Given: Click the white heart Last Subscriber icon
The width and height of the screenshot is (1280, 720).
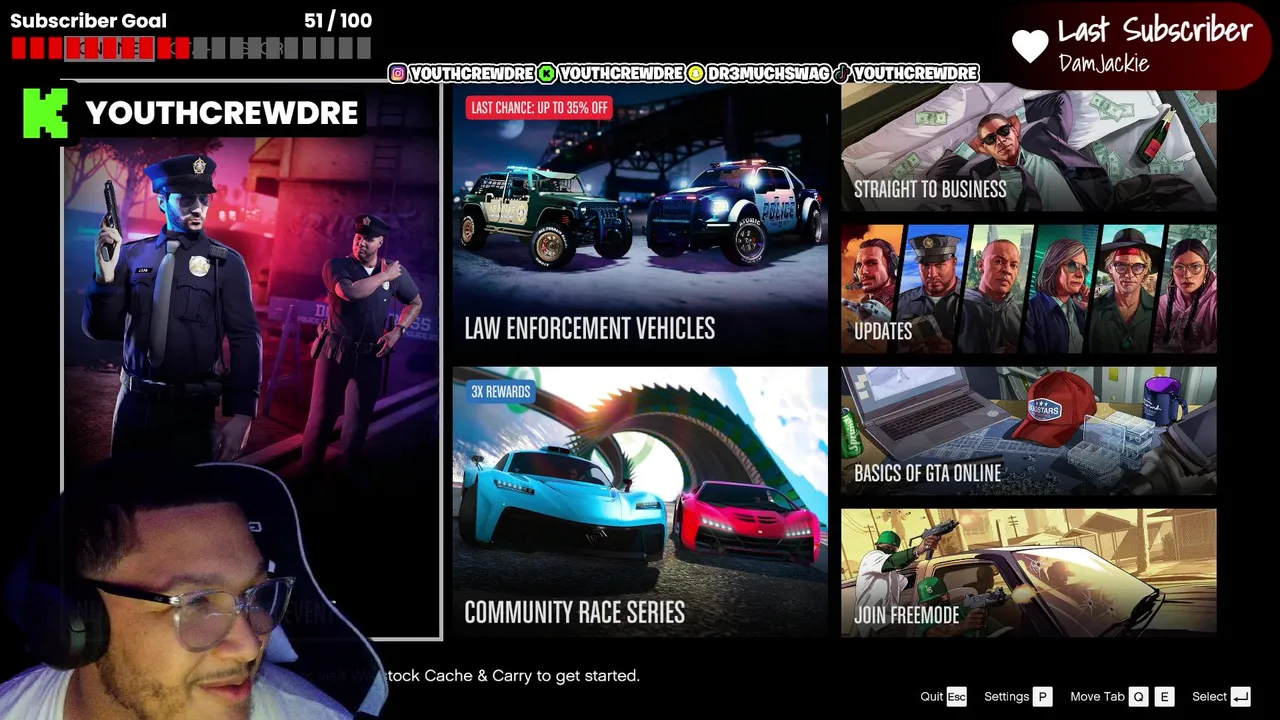Looking at the screenshot, I should point(1030,45).
